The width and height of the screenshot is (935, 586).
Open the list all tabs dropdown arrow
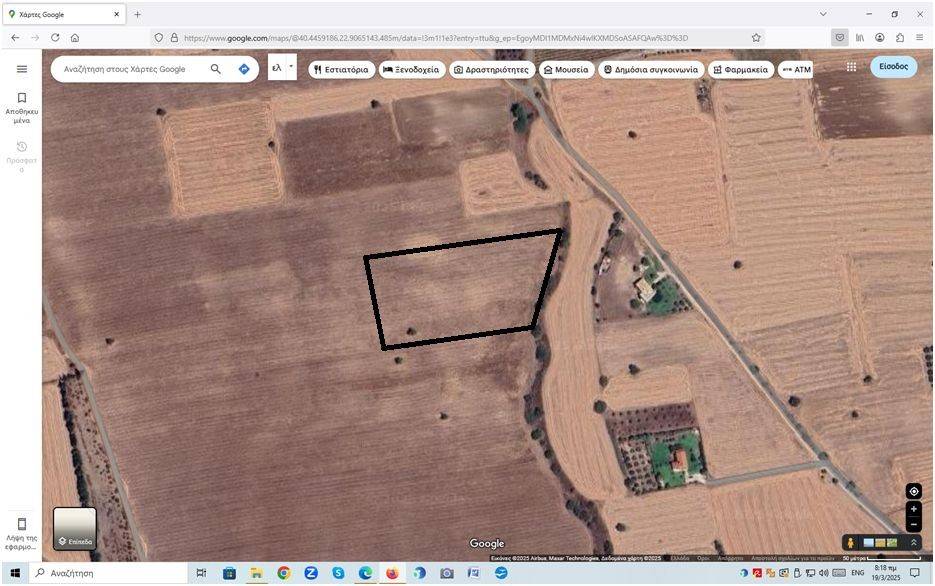[x=823, y=14]
